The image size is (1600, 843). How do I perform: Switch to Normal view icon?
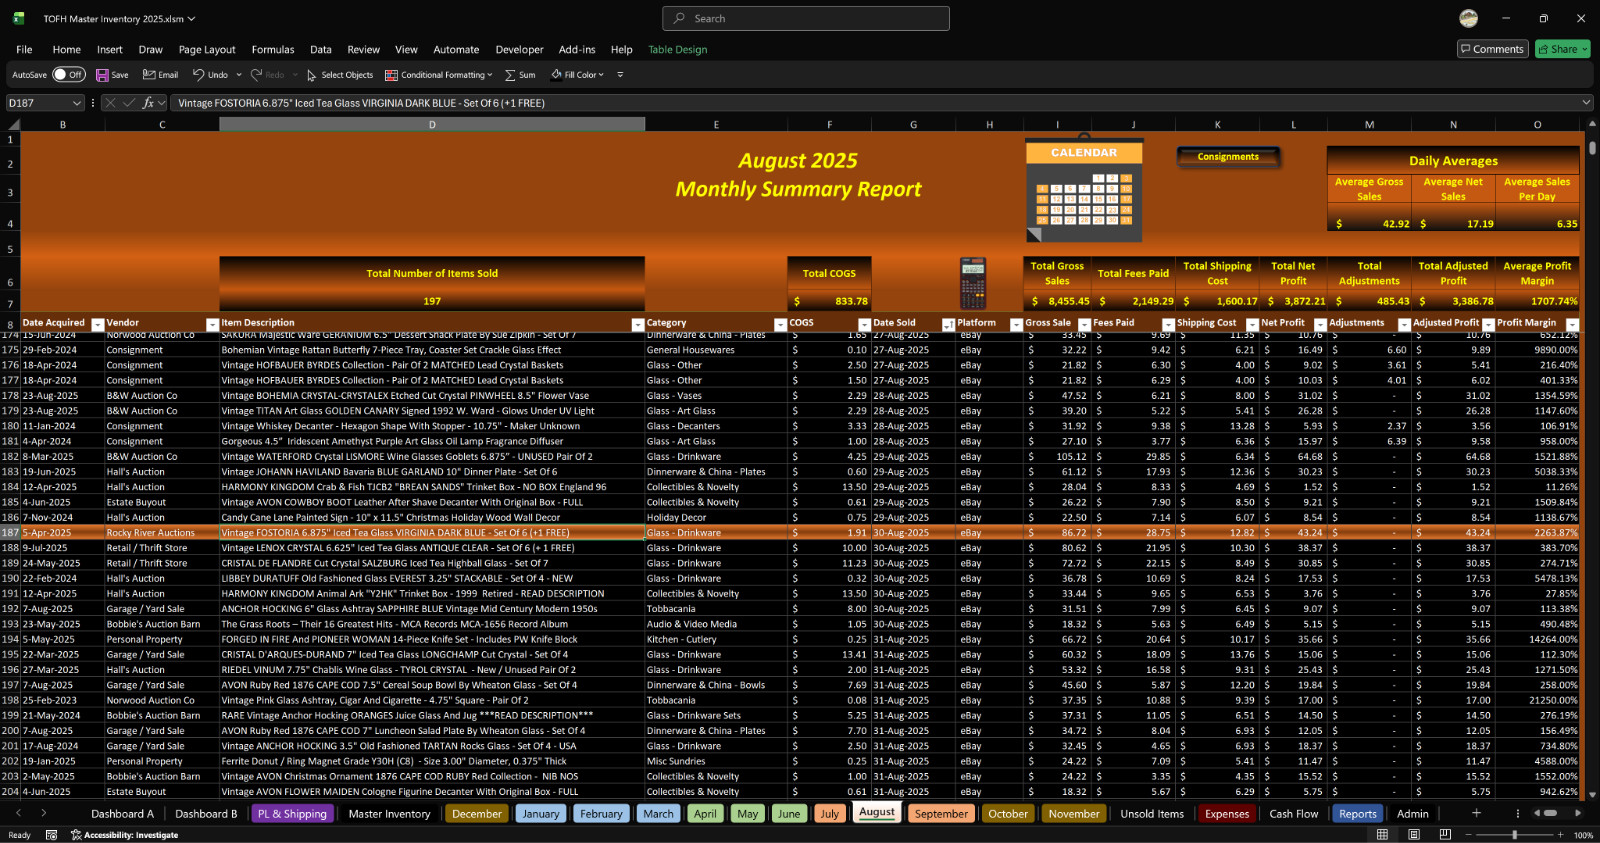[x=1382, y=835]
